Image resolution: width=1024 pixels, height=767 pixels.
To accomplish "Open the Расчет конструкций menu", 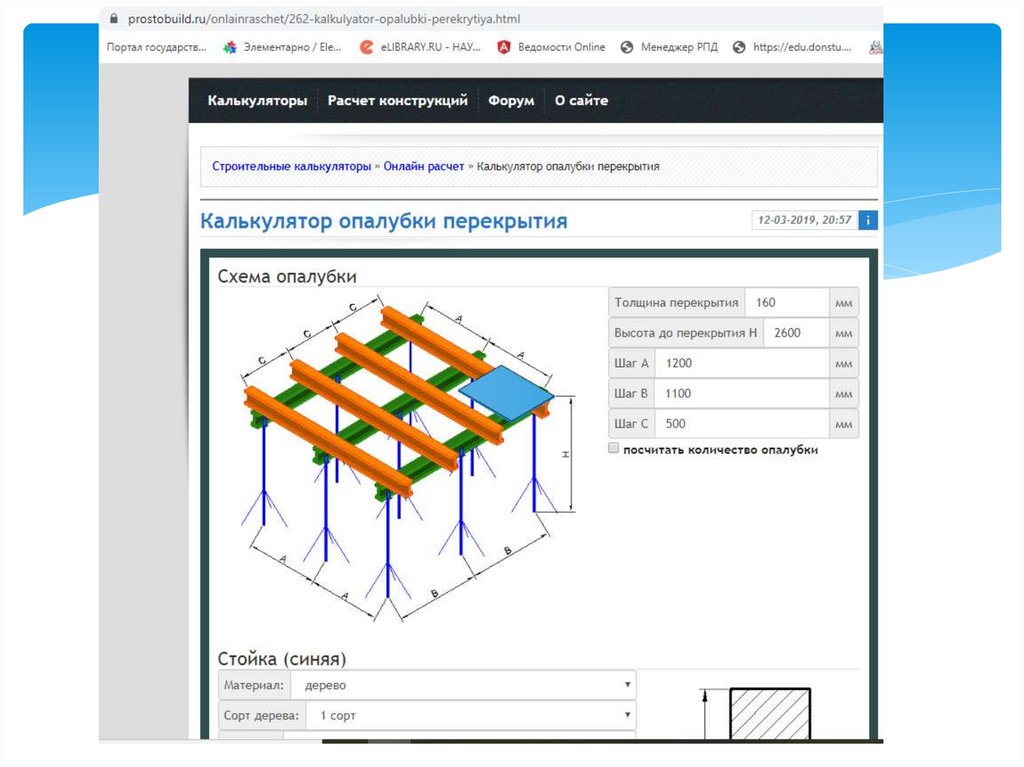I will click(x=398, y=101).
